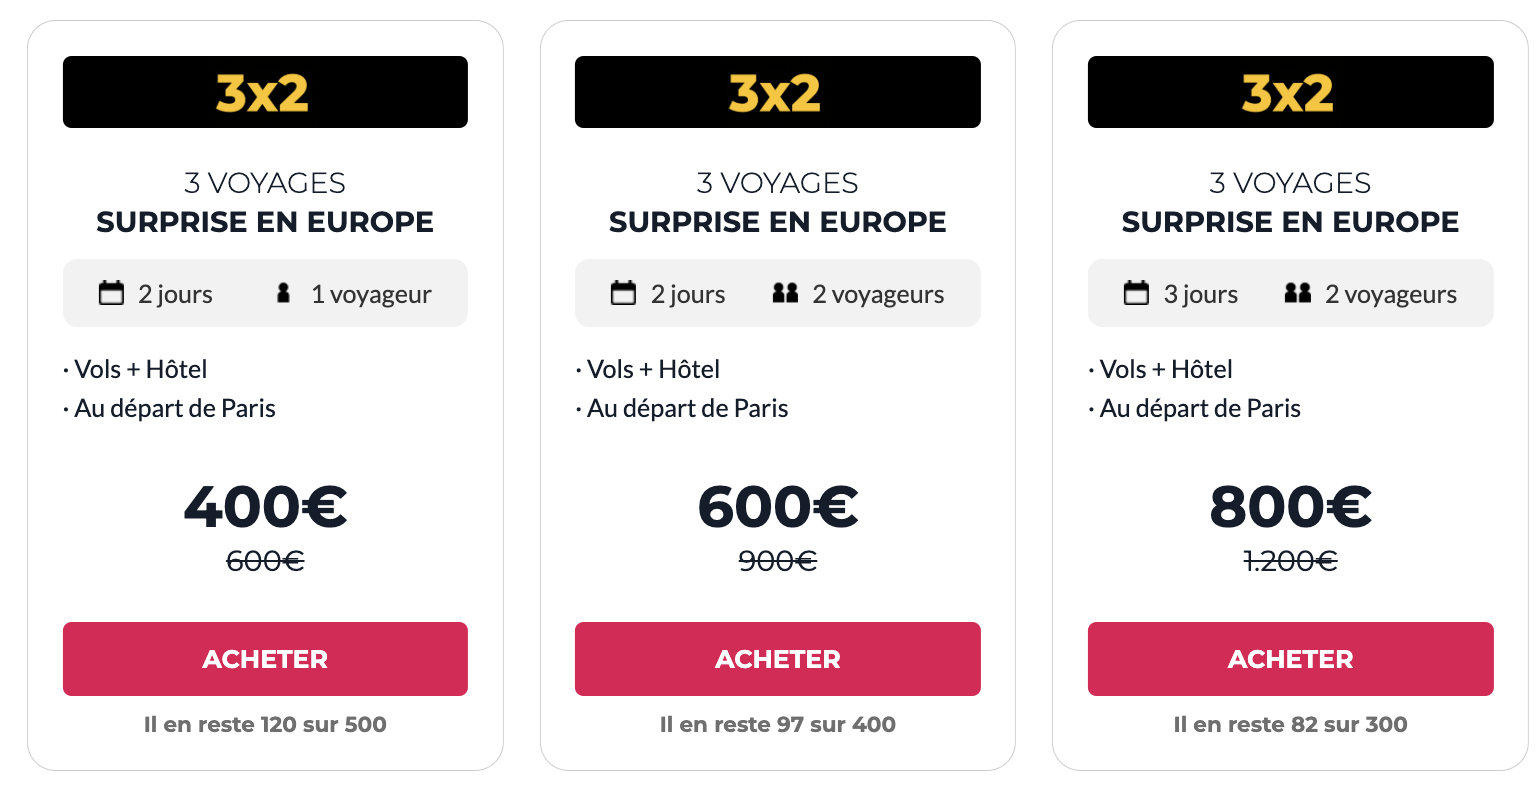This screenshot has height=788, width=1540.
Task: Click the 'Il en reste 97 sur 400' text
Action: pyautogui.click(x=778, y=724)
